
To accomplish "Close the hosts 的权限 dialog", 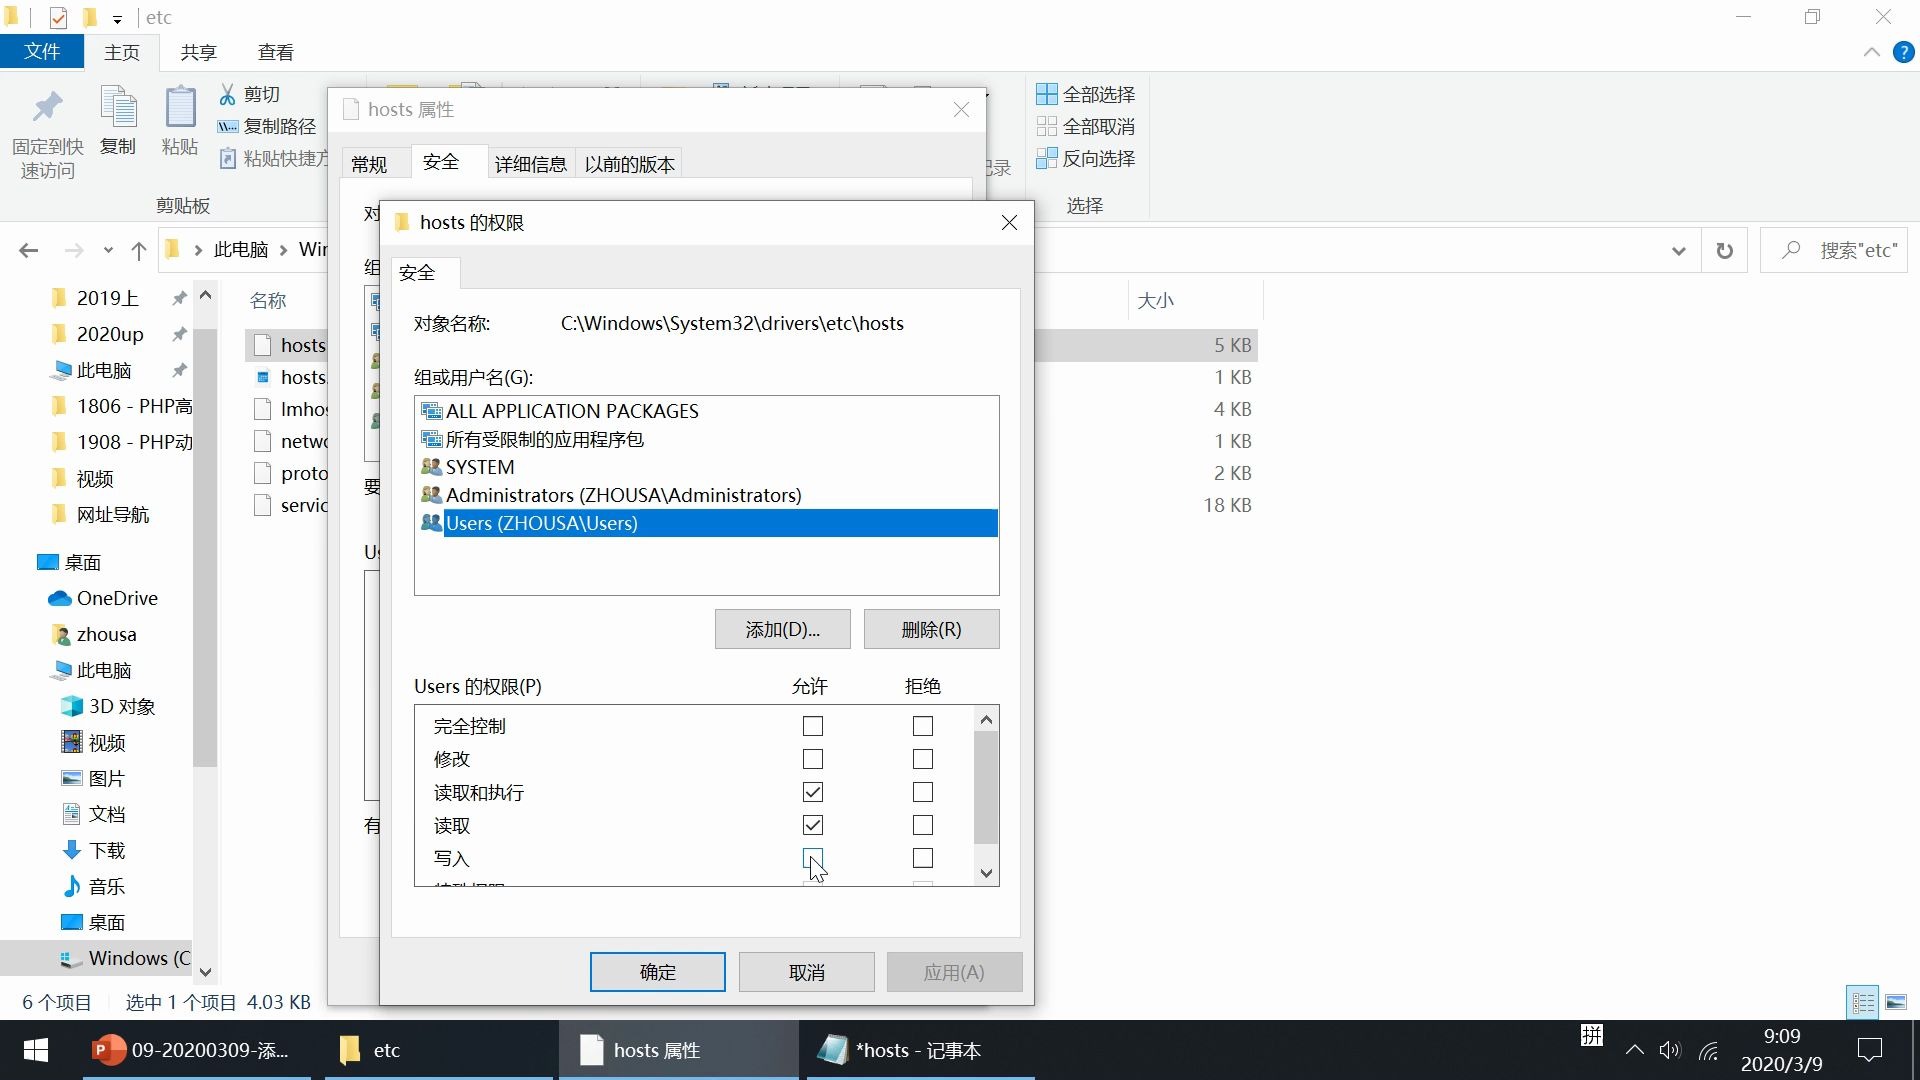I will (1009, 222).
